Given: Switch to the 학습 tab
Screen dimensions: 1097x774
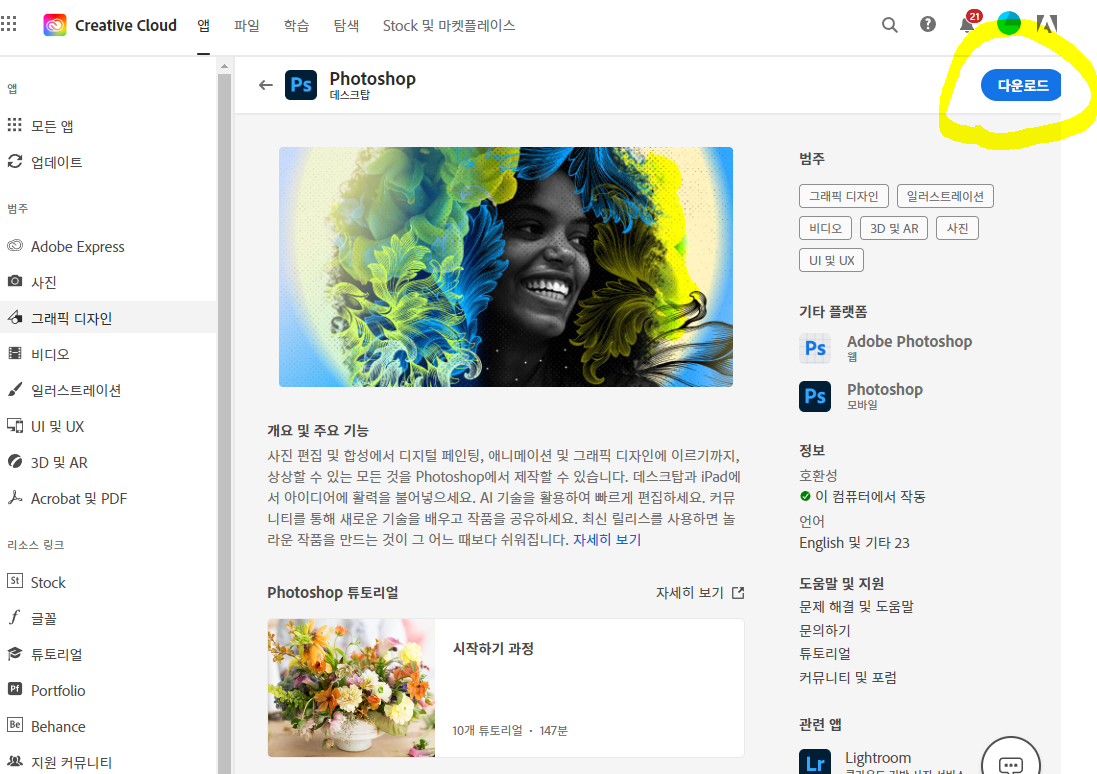Looking at the screenshot, I should tap(296, 26).
